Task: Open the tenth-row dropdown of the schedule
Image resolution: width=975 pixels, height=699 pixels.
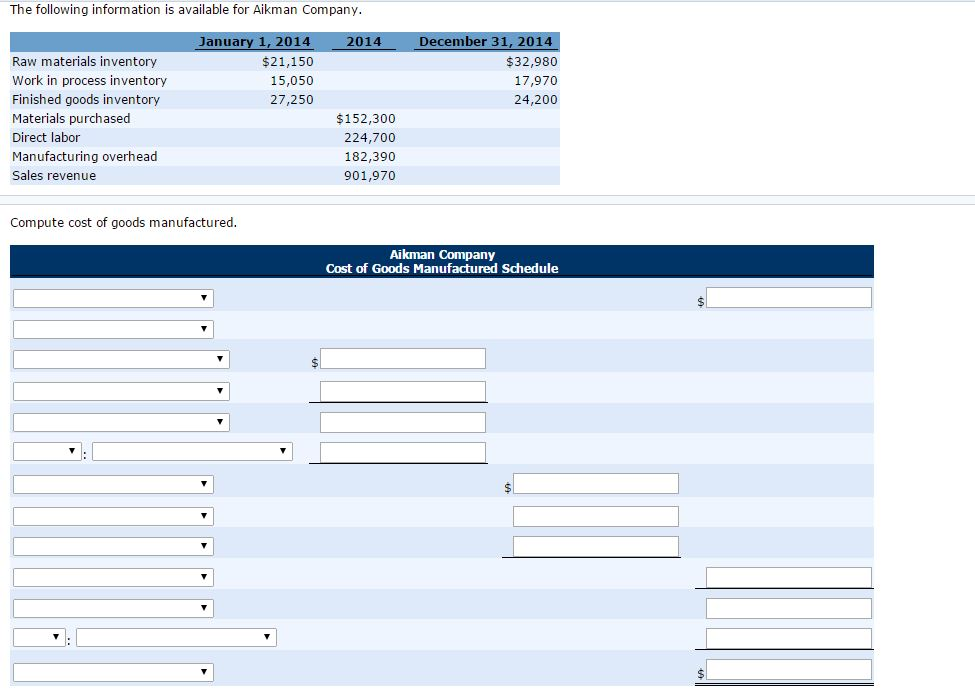Action: [113, 577]
